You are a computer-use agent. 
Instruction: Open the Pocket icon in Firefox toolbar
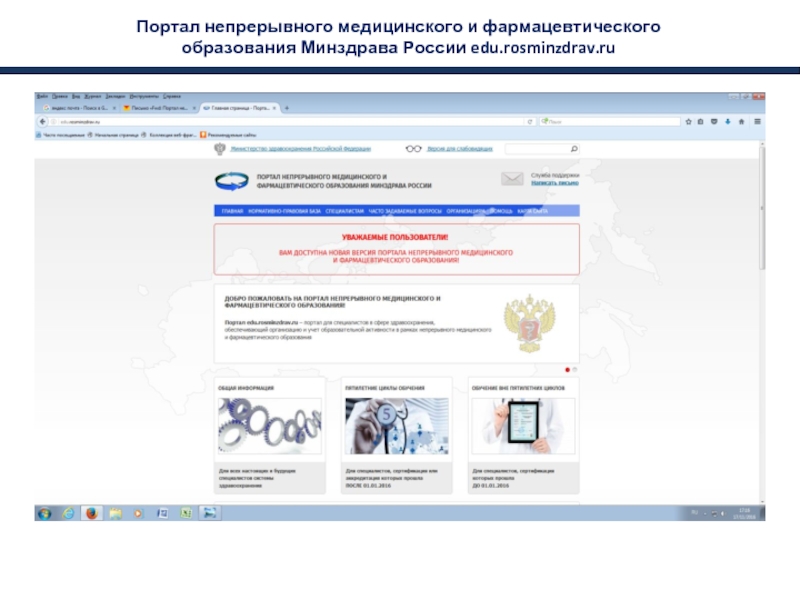(714, 121)
